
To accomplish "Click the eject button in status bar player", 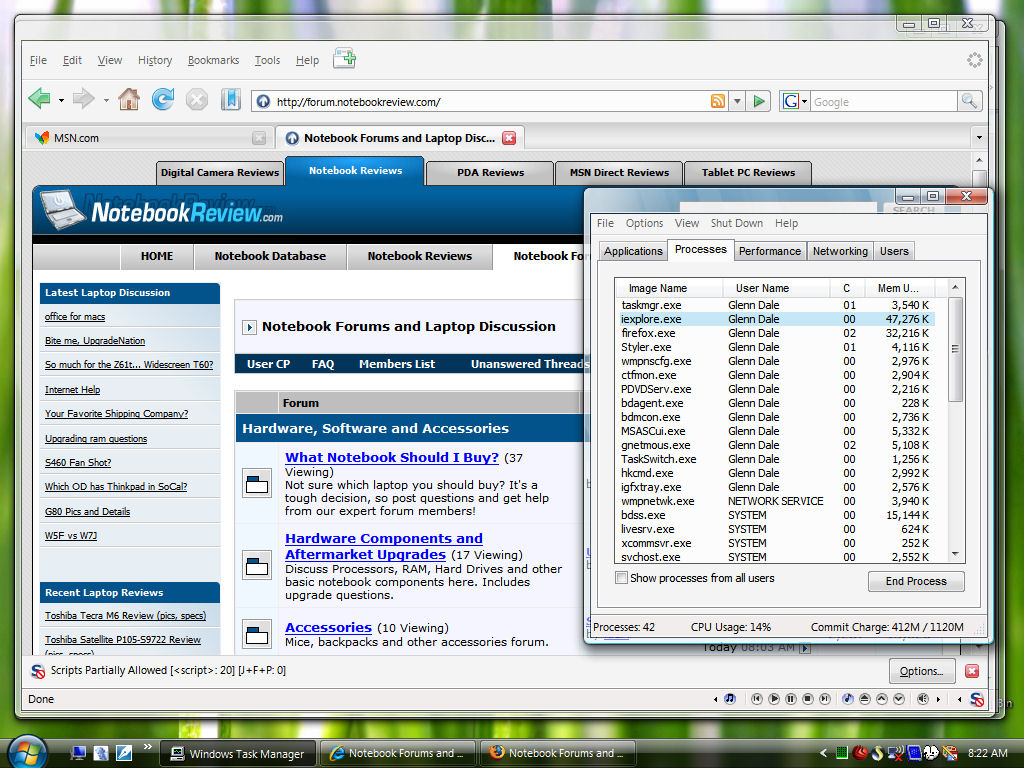I will [865, 699].
